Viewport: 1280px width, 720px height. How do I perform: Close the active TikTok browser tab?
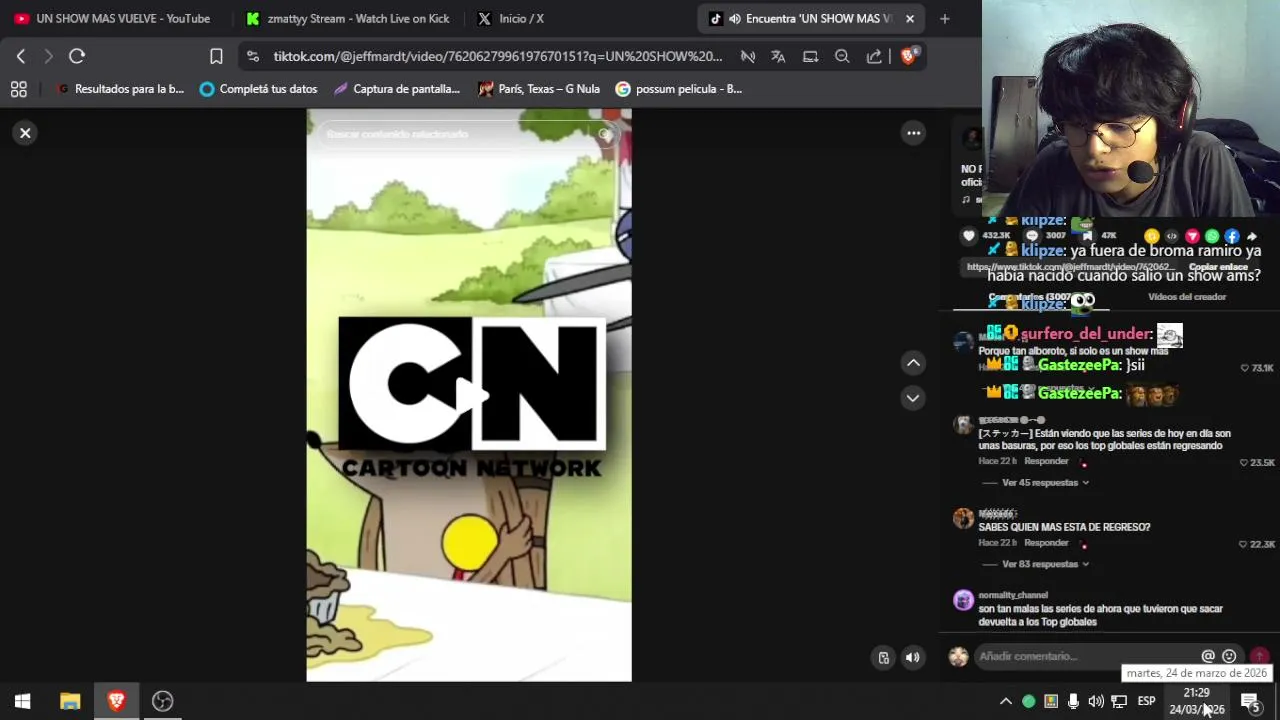pyautogui.click(x=910, y=18)
